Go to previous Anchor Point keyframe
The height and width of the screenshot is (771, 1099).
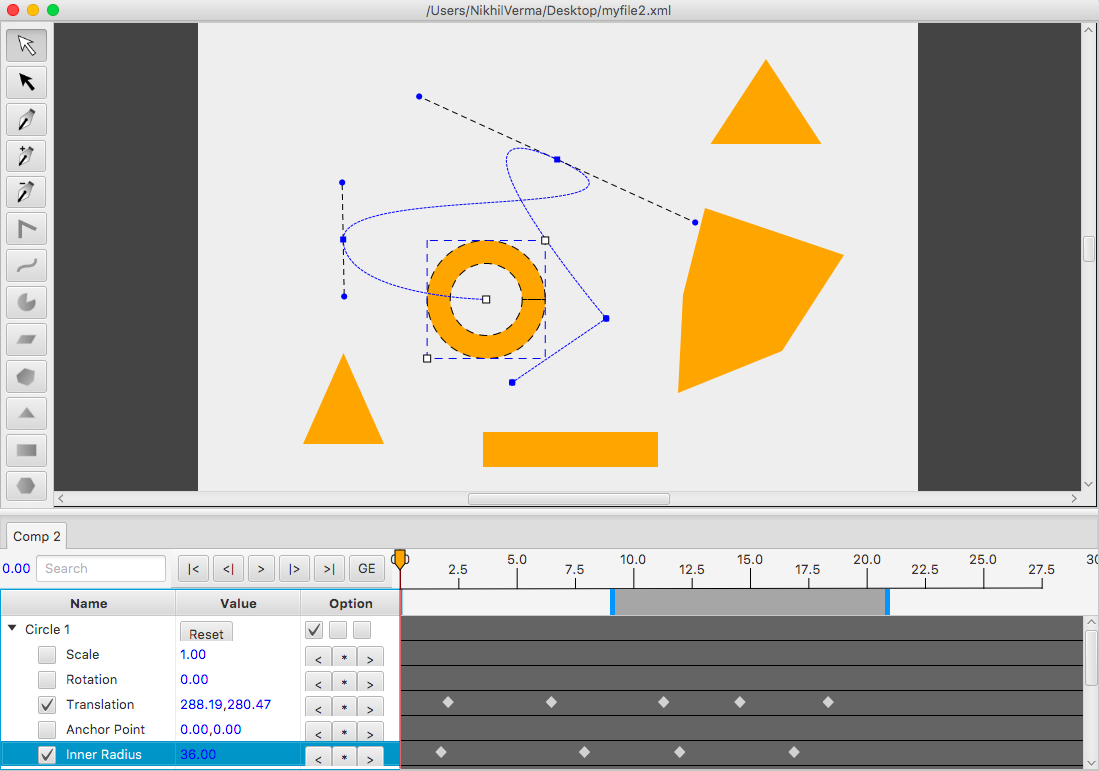(x=318, y=732)
